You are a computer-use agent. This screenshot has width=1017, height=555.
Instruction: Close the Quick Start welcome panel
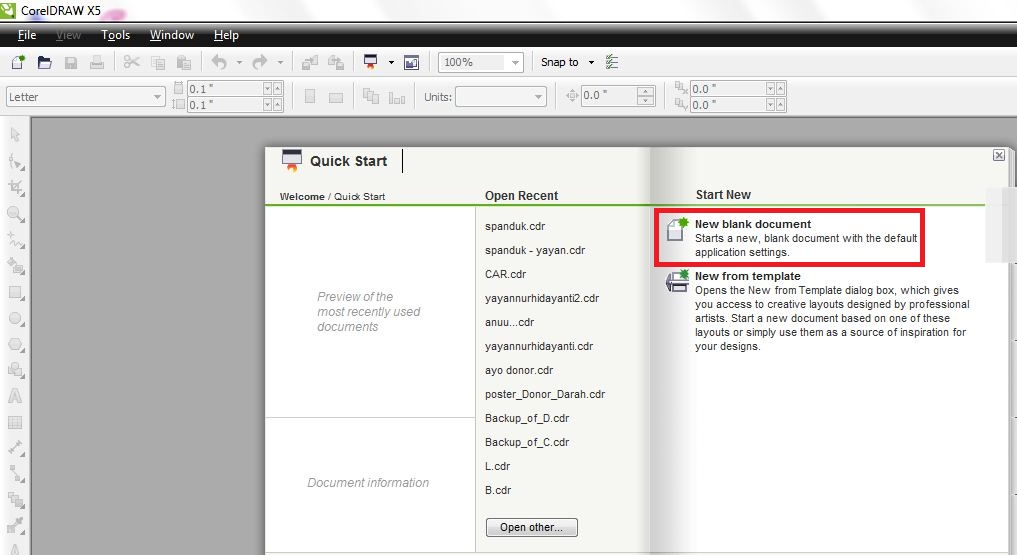999,155
